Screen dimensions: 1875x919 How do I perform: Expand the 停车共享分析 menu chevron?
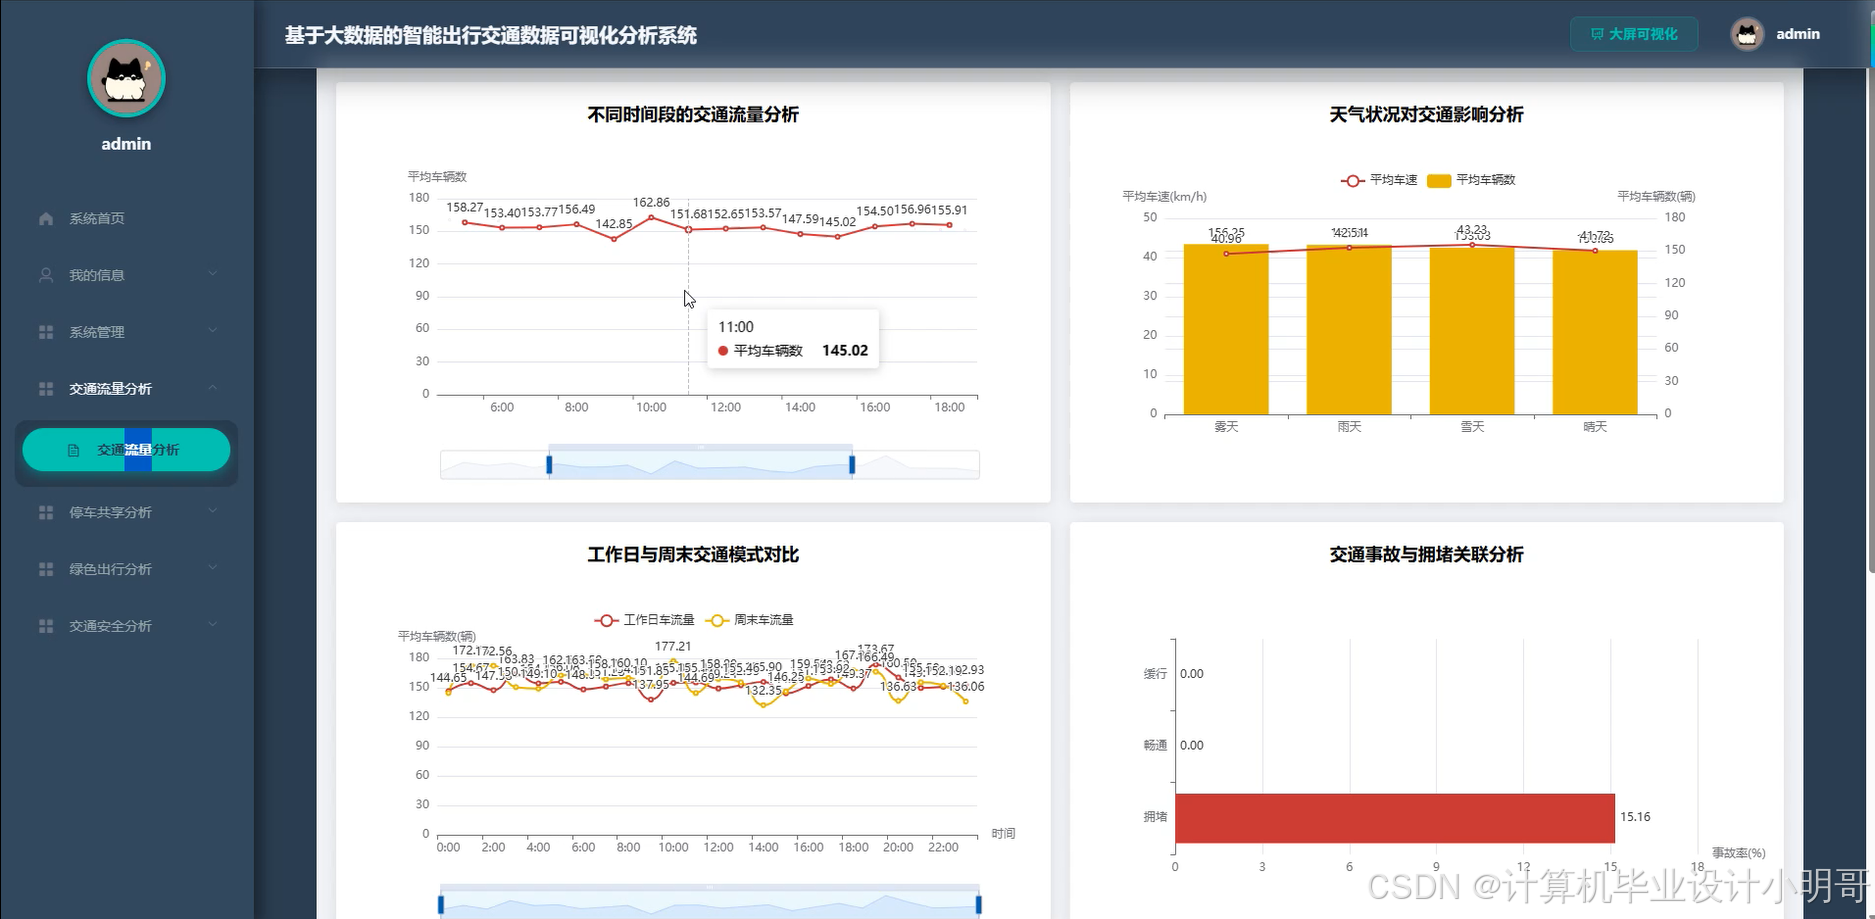pos(212,511)
